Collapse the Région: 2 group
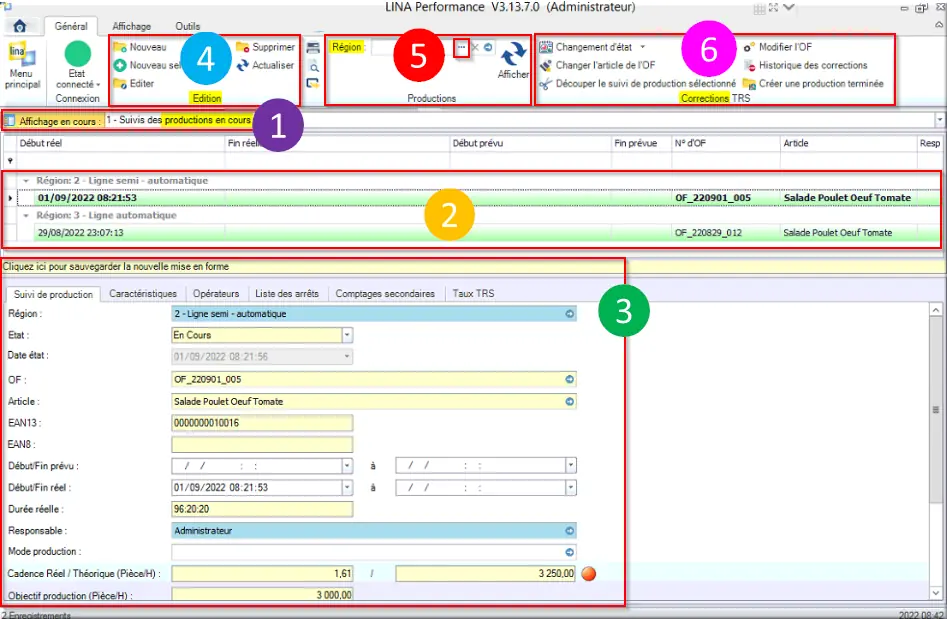Viewport: 947px width, 619px height. [x=26, y=181]
